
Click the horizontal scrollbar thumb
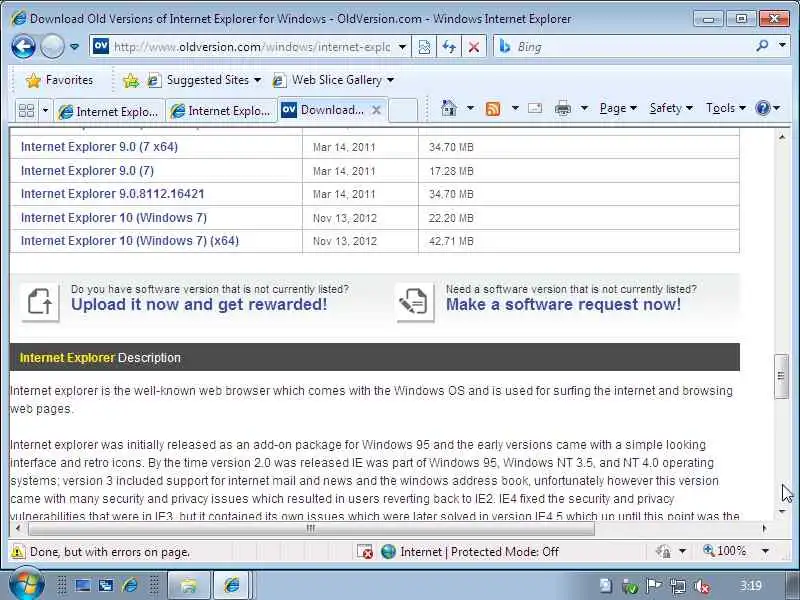(311, 529)
